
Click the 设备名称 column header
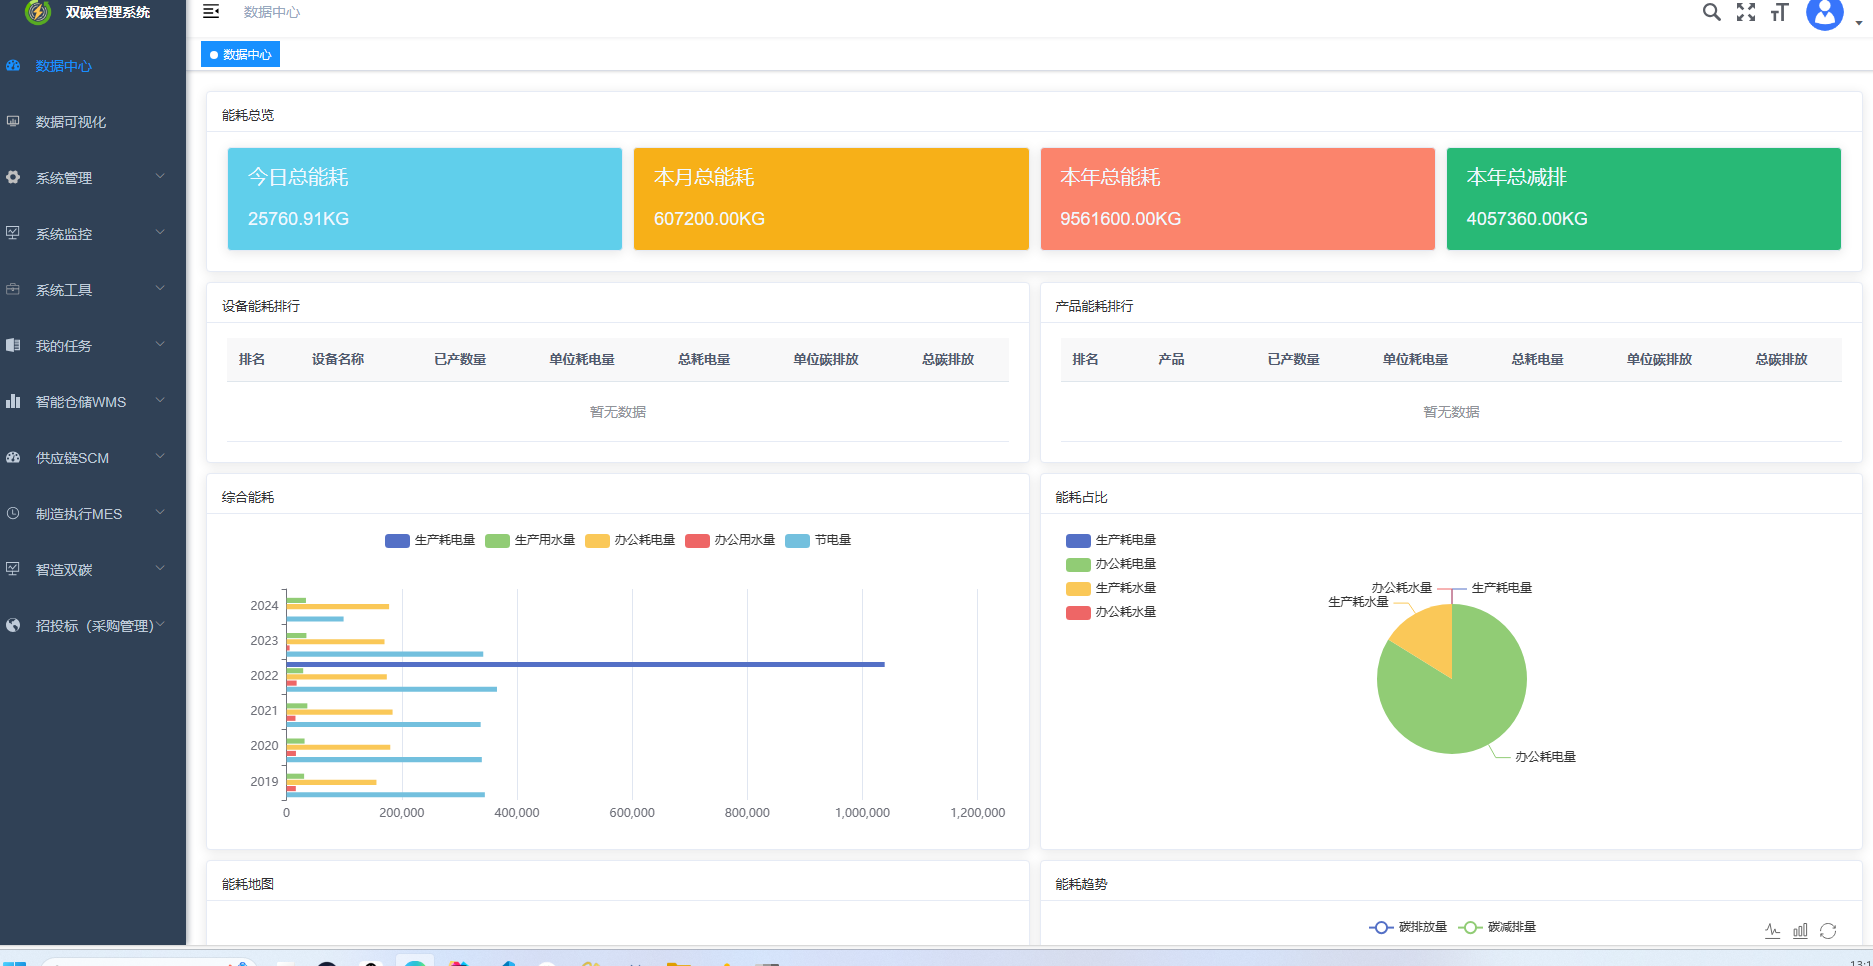click(x=338, y=359)
